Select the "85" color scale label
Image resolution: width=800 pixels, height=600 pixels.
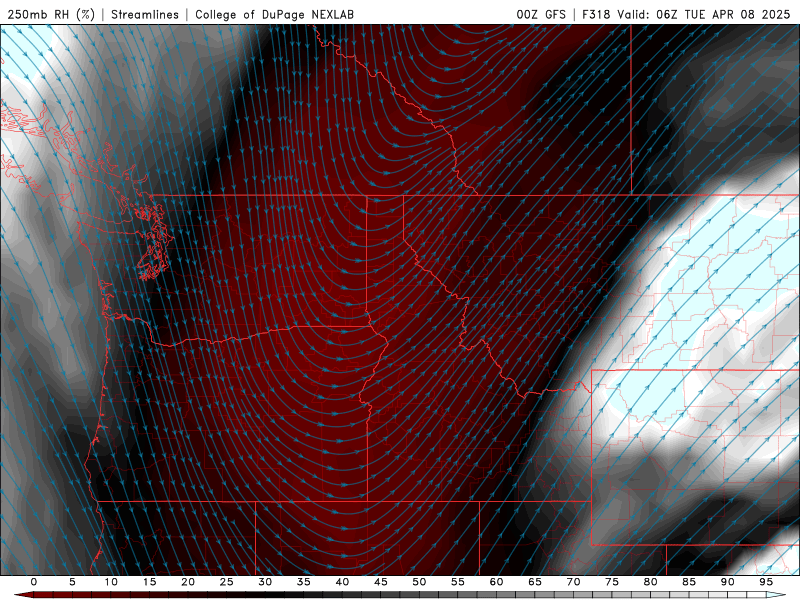[x=689, y=582]
